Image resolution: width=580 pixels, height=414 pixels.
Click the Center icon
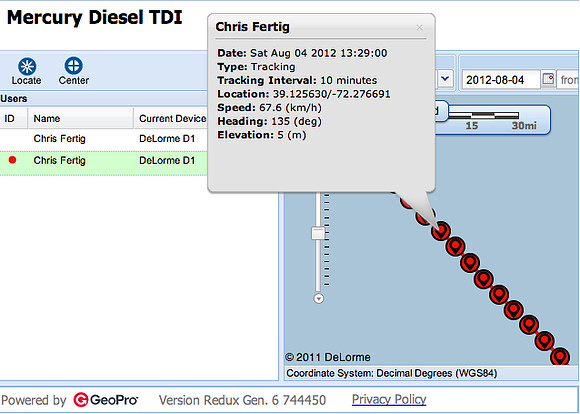pyautogui.click(x=74, y=66)
